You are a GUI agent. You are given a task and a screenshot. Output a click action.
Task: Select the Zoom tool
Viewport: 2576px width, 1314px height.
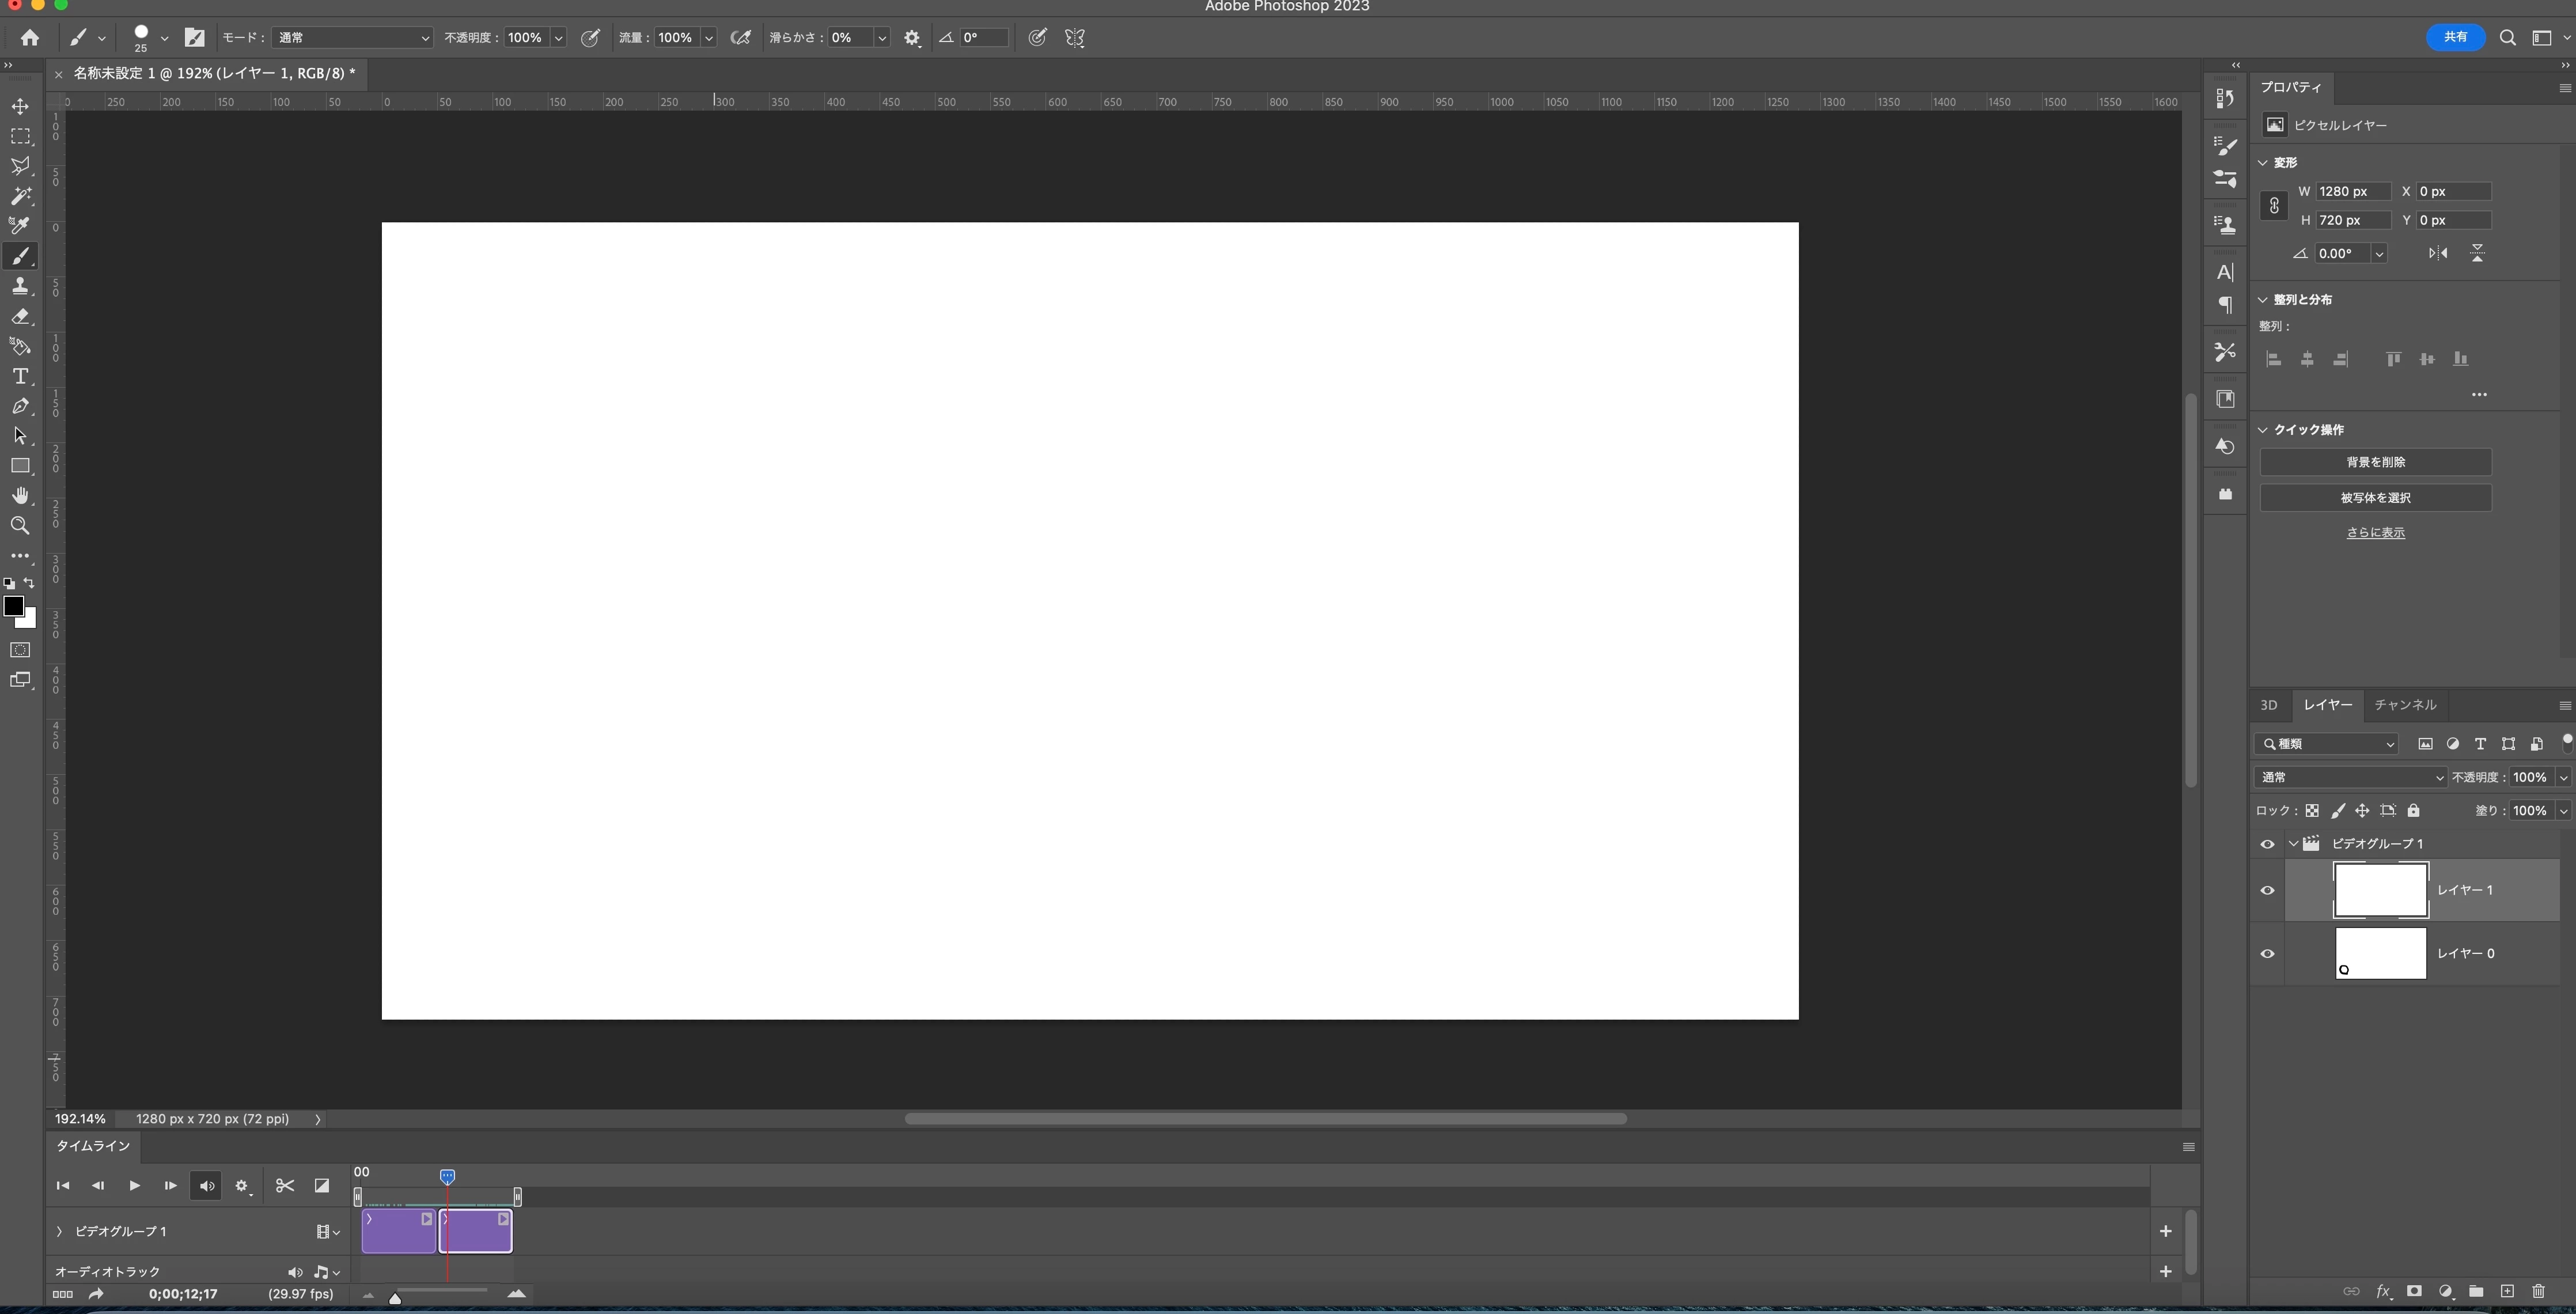pyautogui.click(x=20, y=526)
